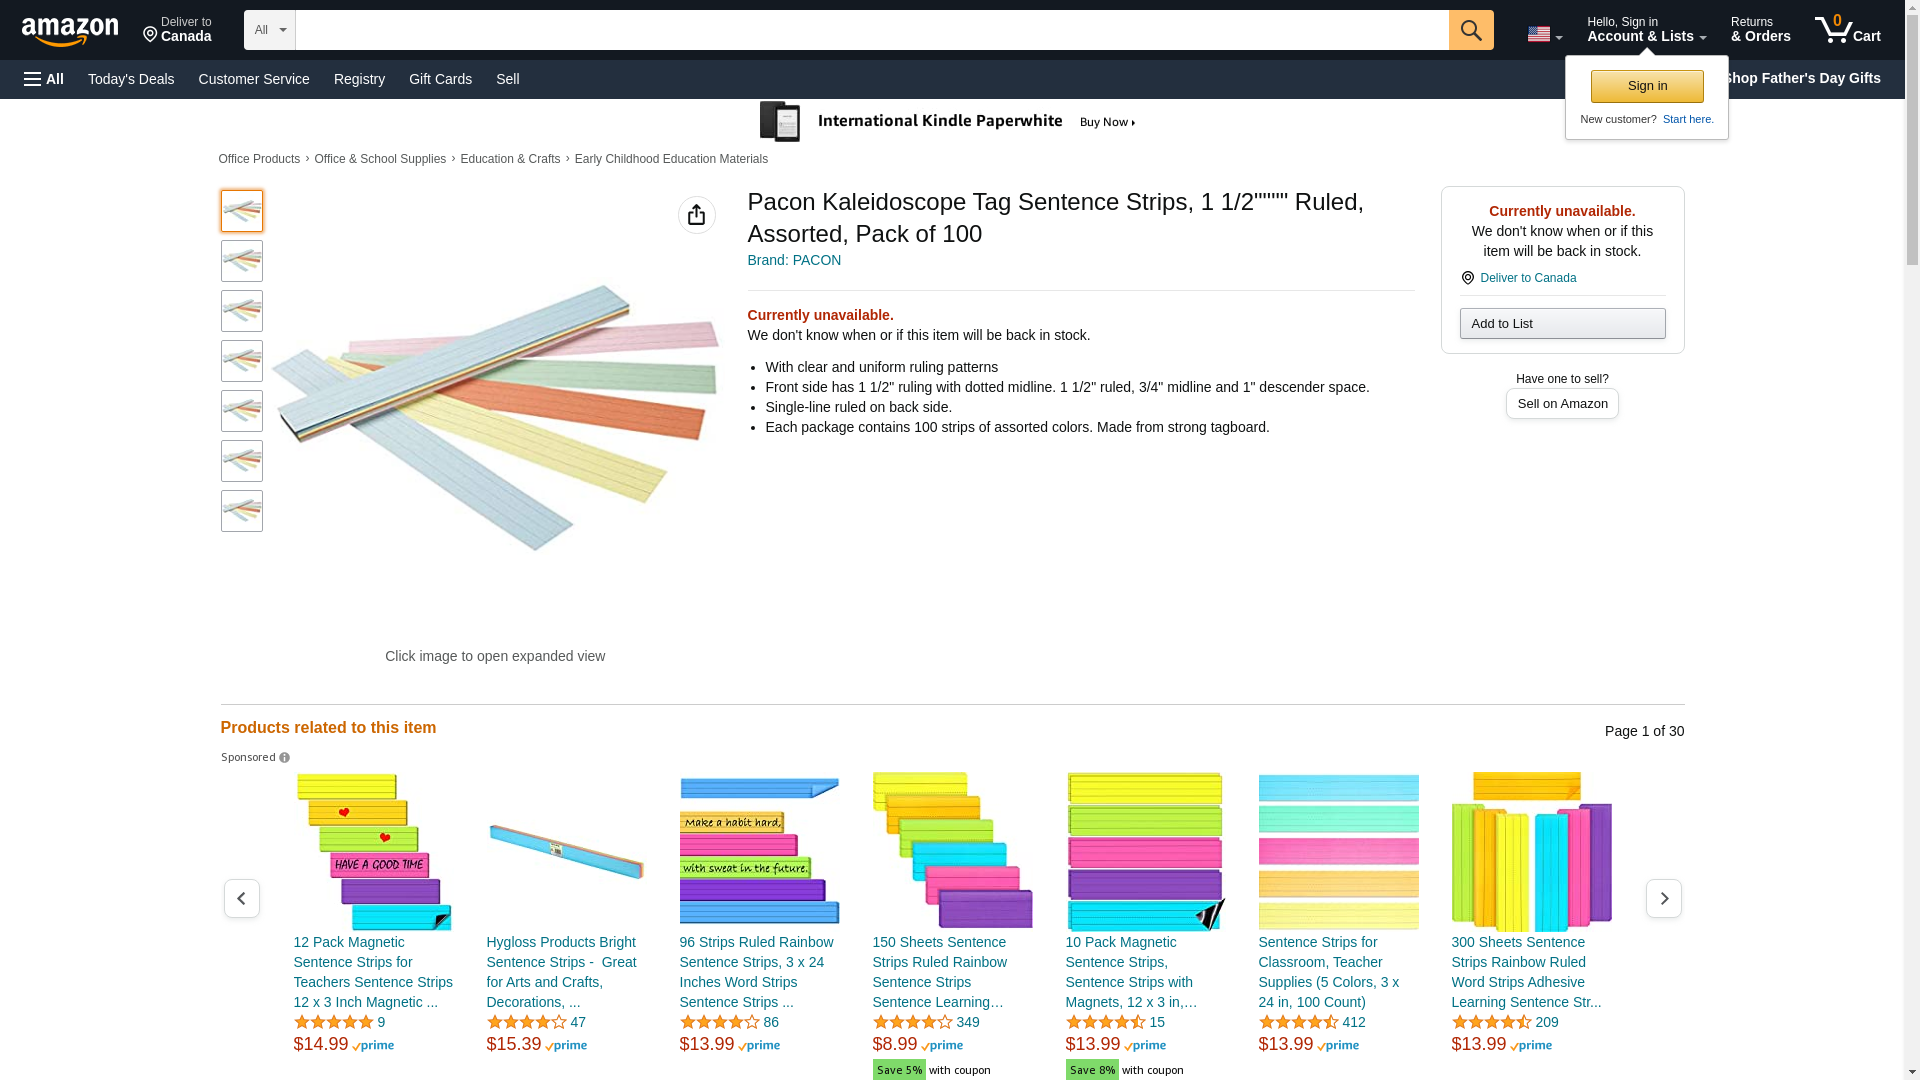Click the Sell on Amazon button

pos(1562,403)
